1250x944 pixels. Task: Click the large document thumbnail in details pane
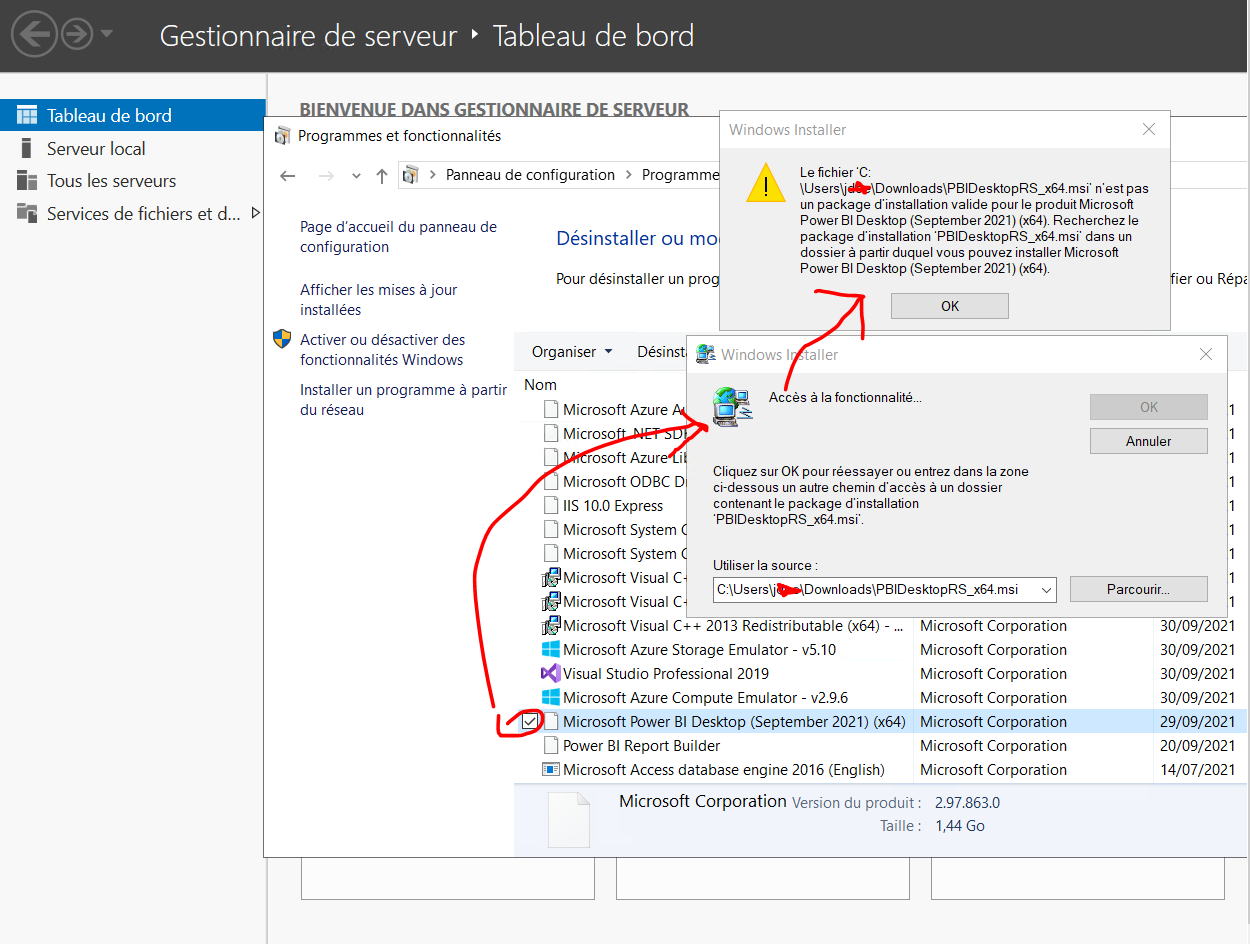[x=570, y=818]
